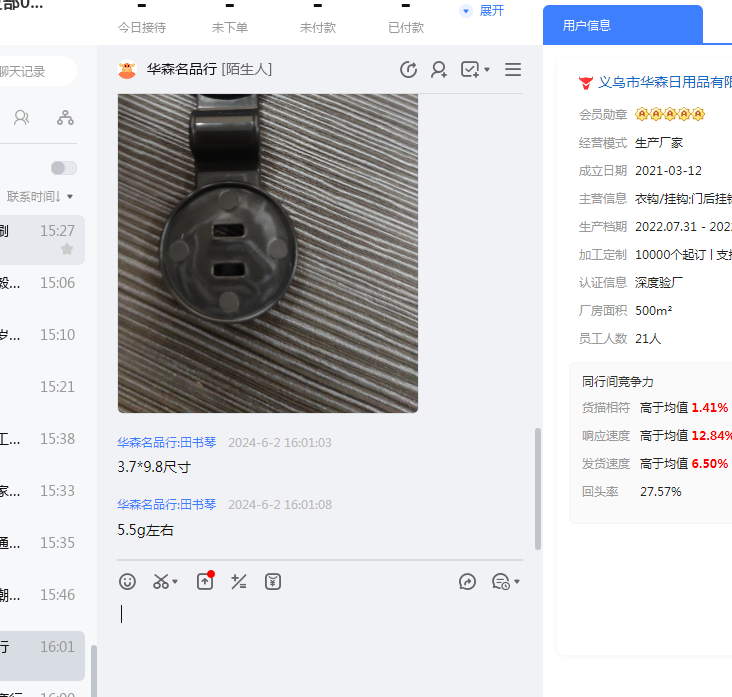This screenshot has width=732, height=697.
Task: Click the yuan payment icon
Action: 272,581
